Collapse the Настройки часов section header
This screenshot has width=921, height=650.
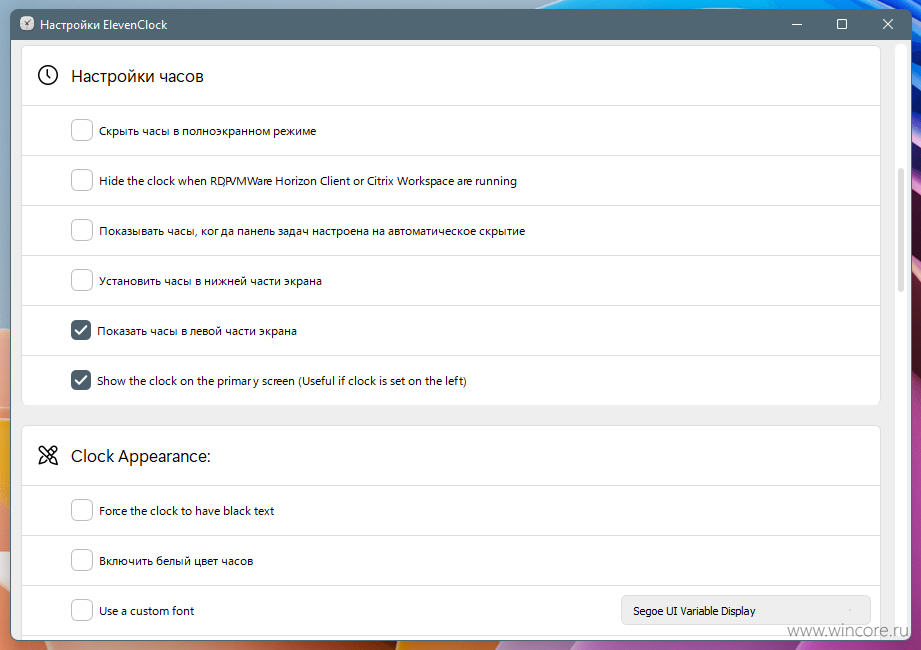coord(451,76)
